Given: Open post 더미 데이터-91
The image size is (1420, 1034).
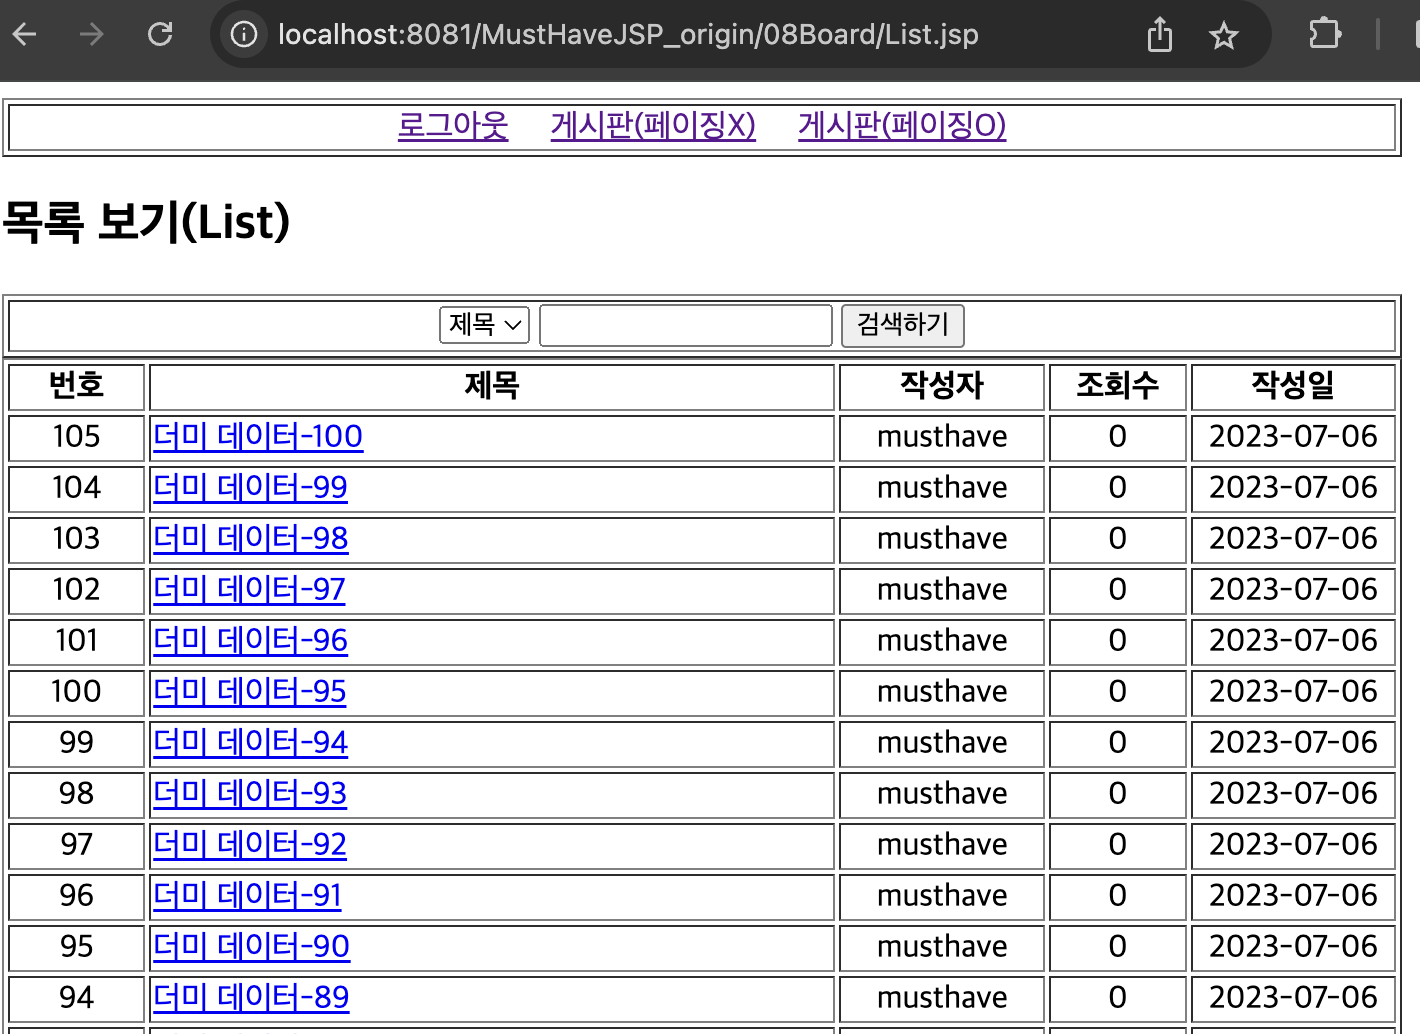Looking at the screenshot, I should (247, 896).
